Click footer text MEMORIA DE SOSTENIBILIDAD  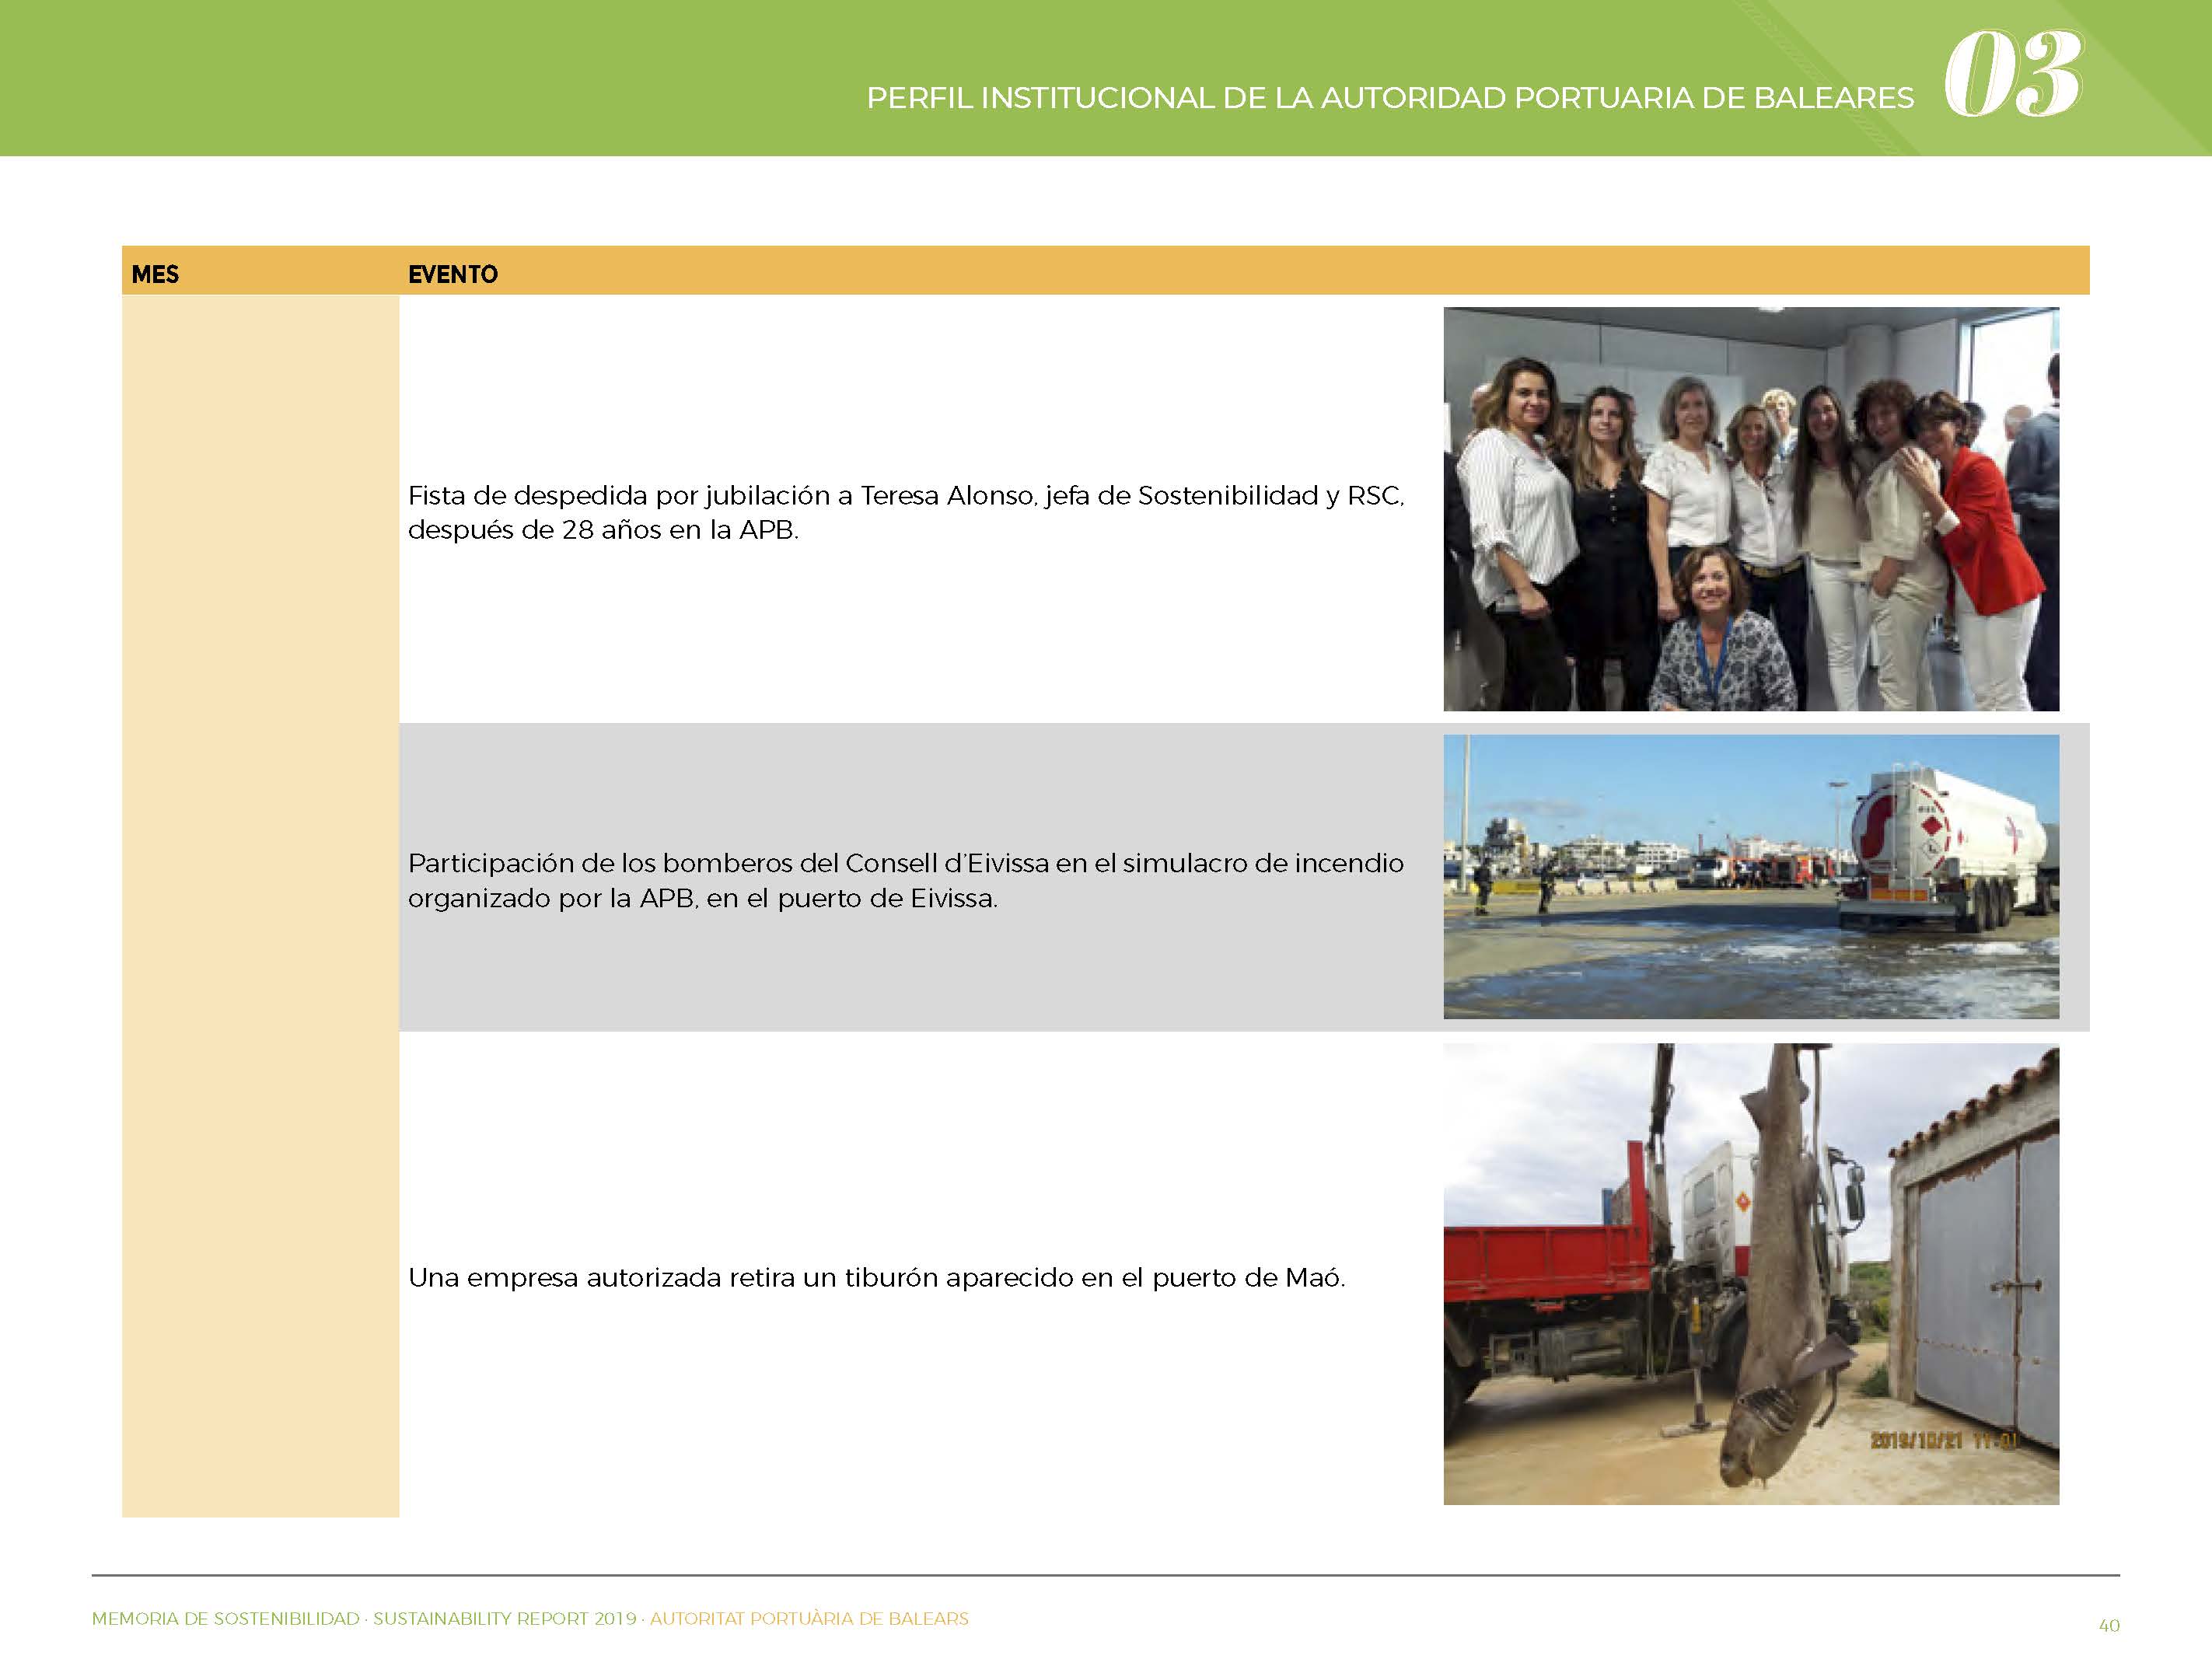click(226, 1618)
